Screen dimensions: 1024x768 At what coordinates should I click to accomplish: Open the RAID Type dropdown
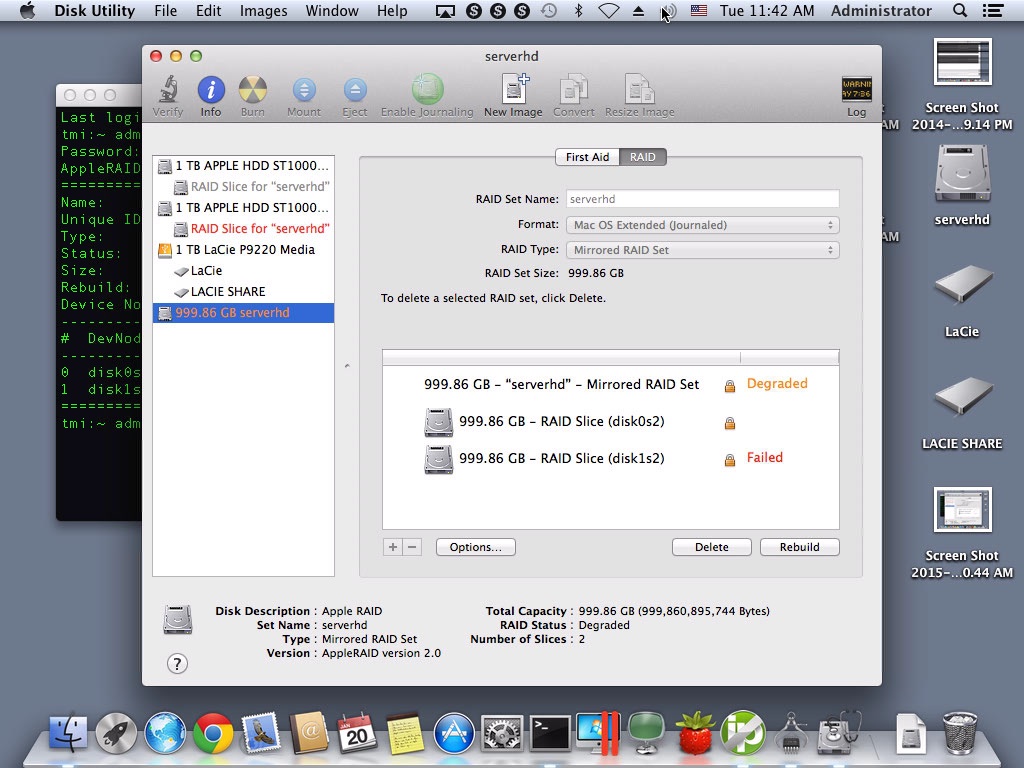coord(702,249)
